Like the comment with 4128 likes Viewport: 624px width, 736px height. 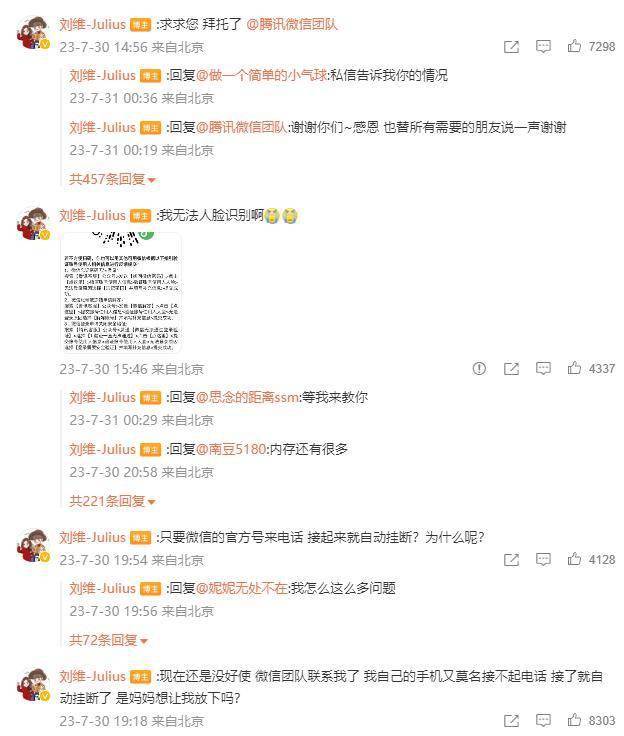click(x=574, y=559)
